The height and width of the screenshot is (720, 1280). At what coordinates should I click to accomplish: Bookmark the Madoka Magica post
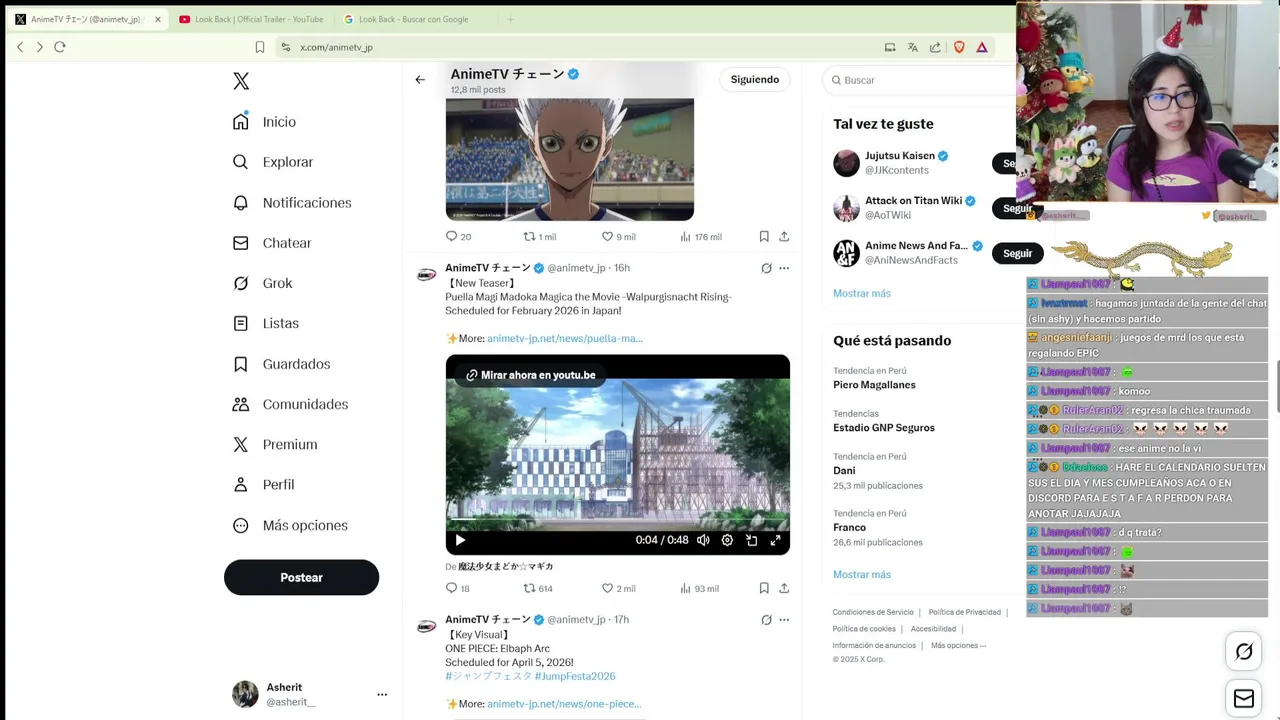pos(764,588)
